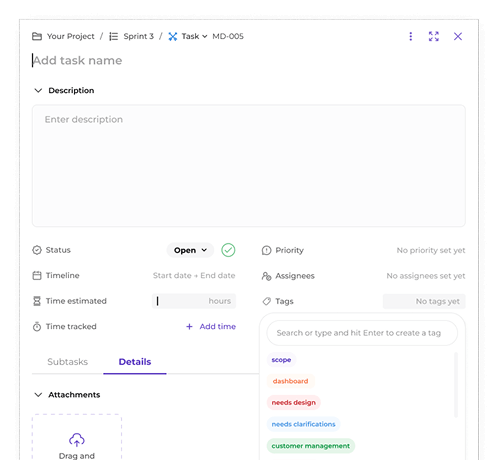Click the Time tracked label
This screenshot has width=501, height=460.
coord(71,327)
